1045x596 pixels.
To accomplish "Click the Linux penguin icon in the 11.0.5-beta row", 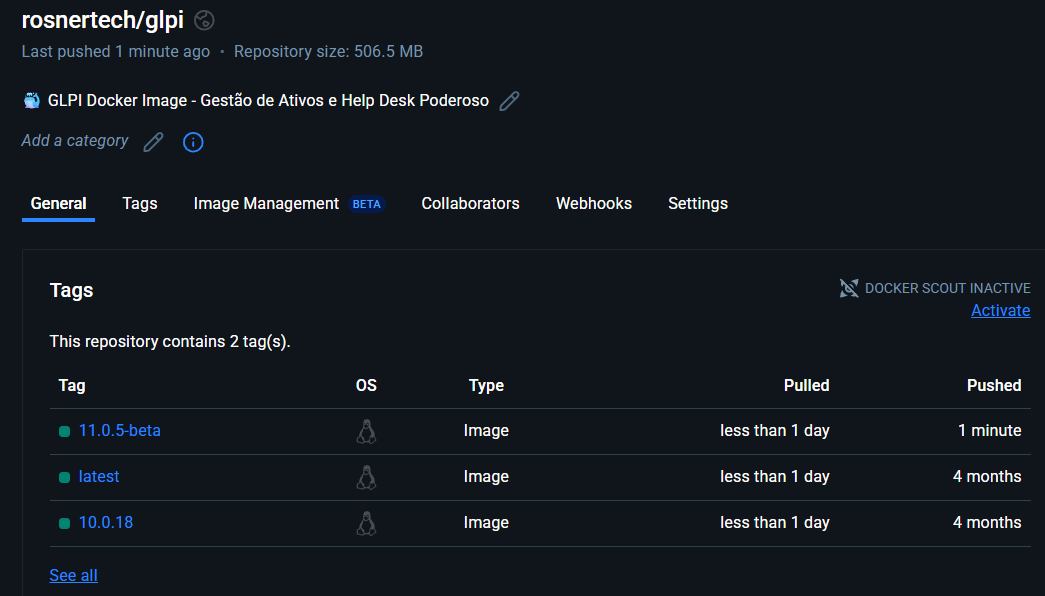I will [367, 431].
